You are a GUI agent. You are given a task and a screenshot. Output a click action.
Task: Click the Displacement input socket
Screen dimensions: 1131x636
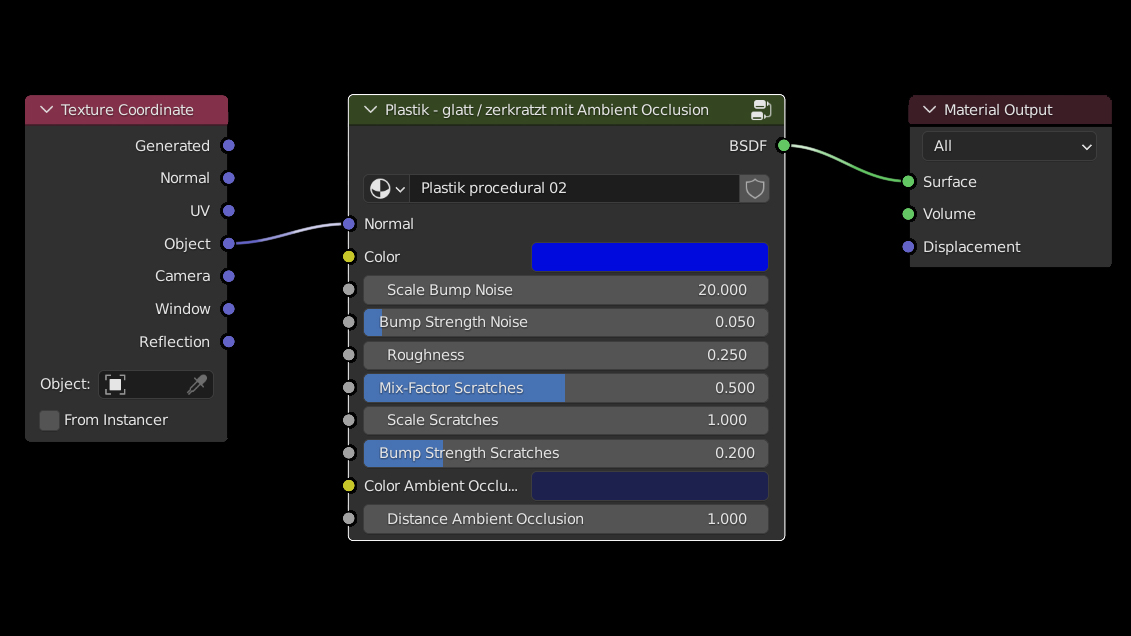(908, 247)
